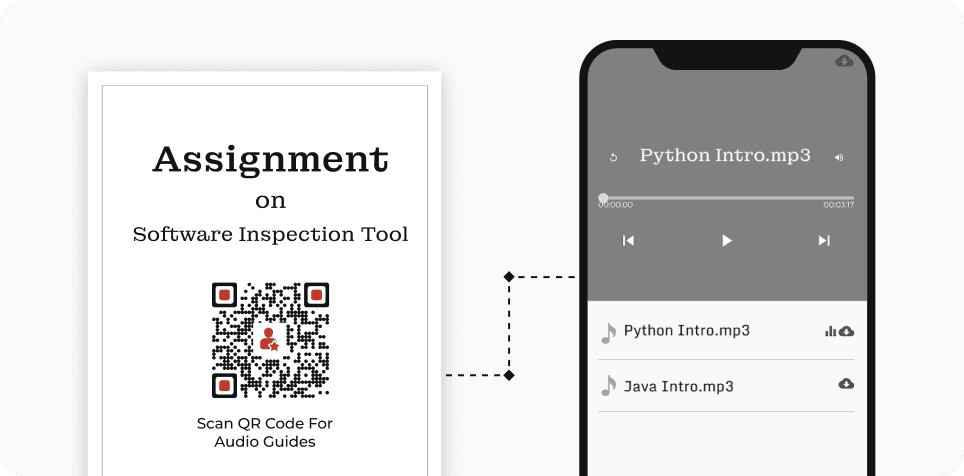Screen dimensions: 964x476
Task: Mute audio with the speaker volume icon
Action: [839, 157]
